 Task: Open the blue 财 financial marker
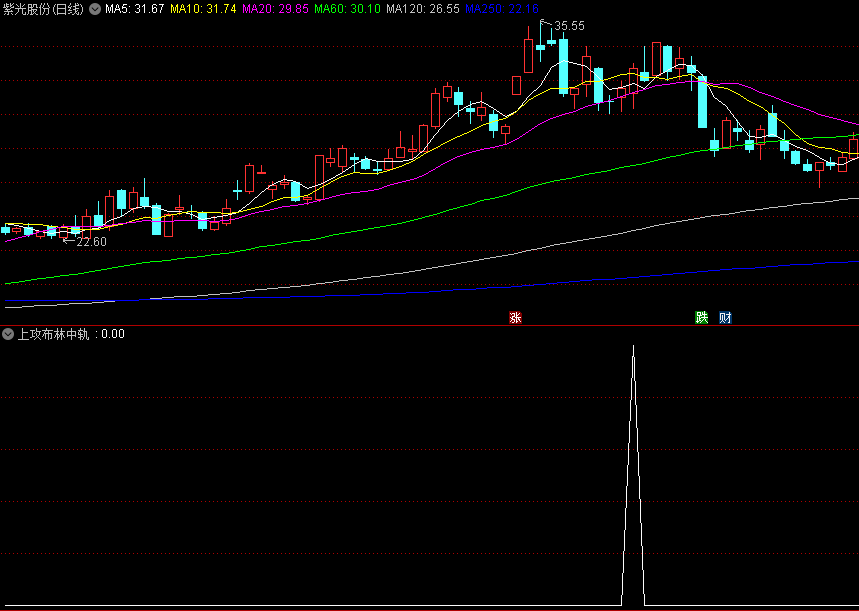tap(725, 317)
